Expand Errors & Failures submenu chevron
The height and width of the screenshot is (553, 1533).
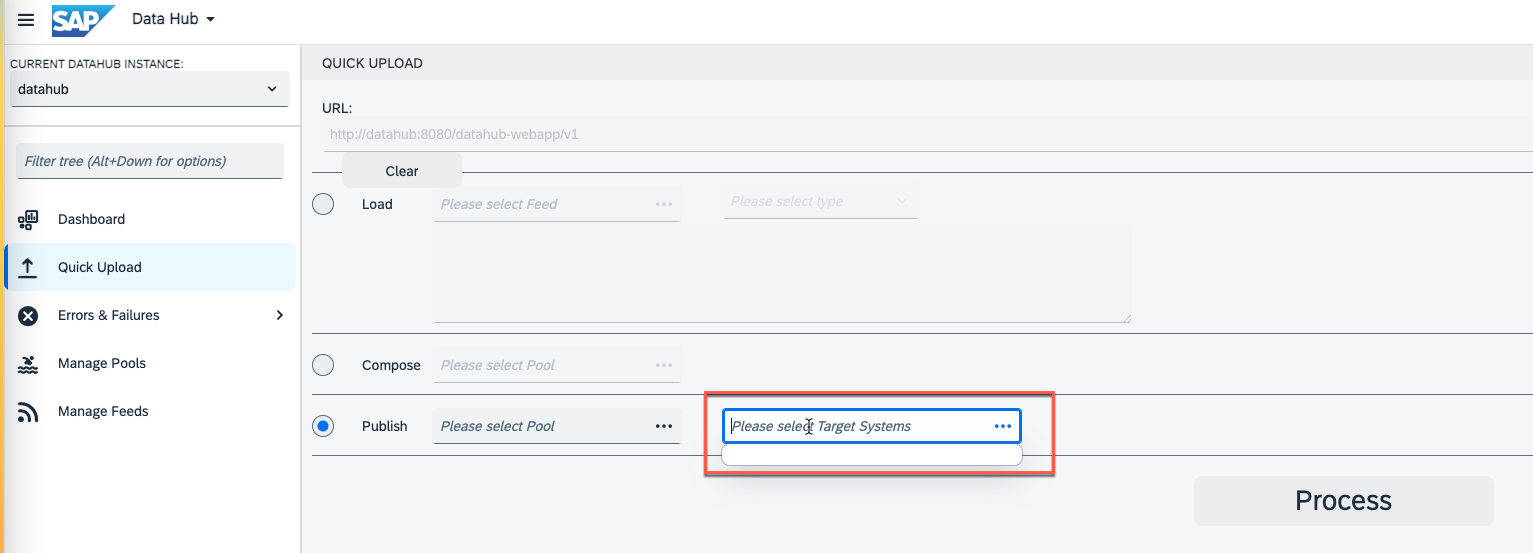coord(279,315)
